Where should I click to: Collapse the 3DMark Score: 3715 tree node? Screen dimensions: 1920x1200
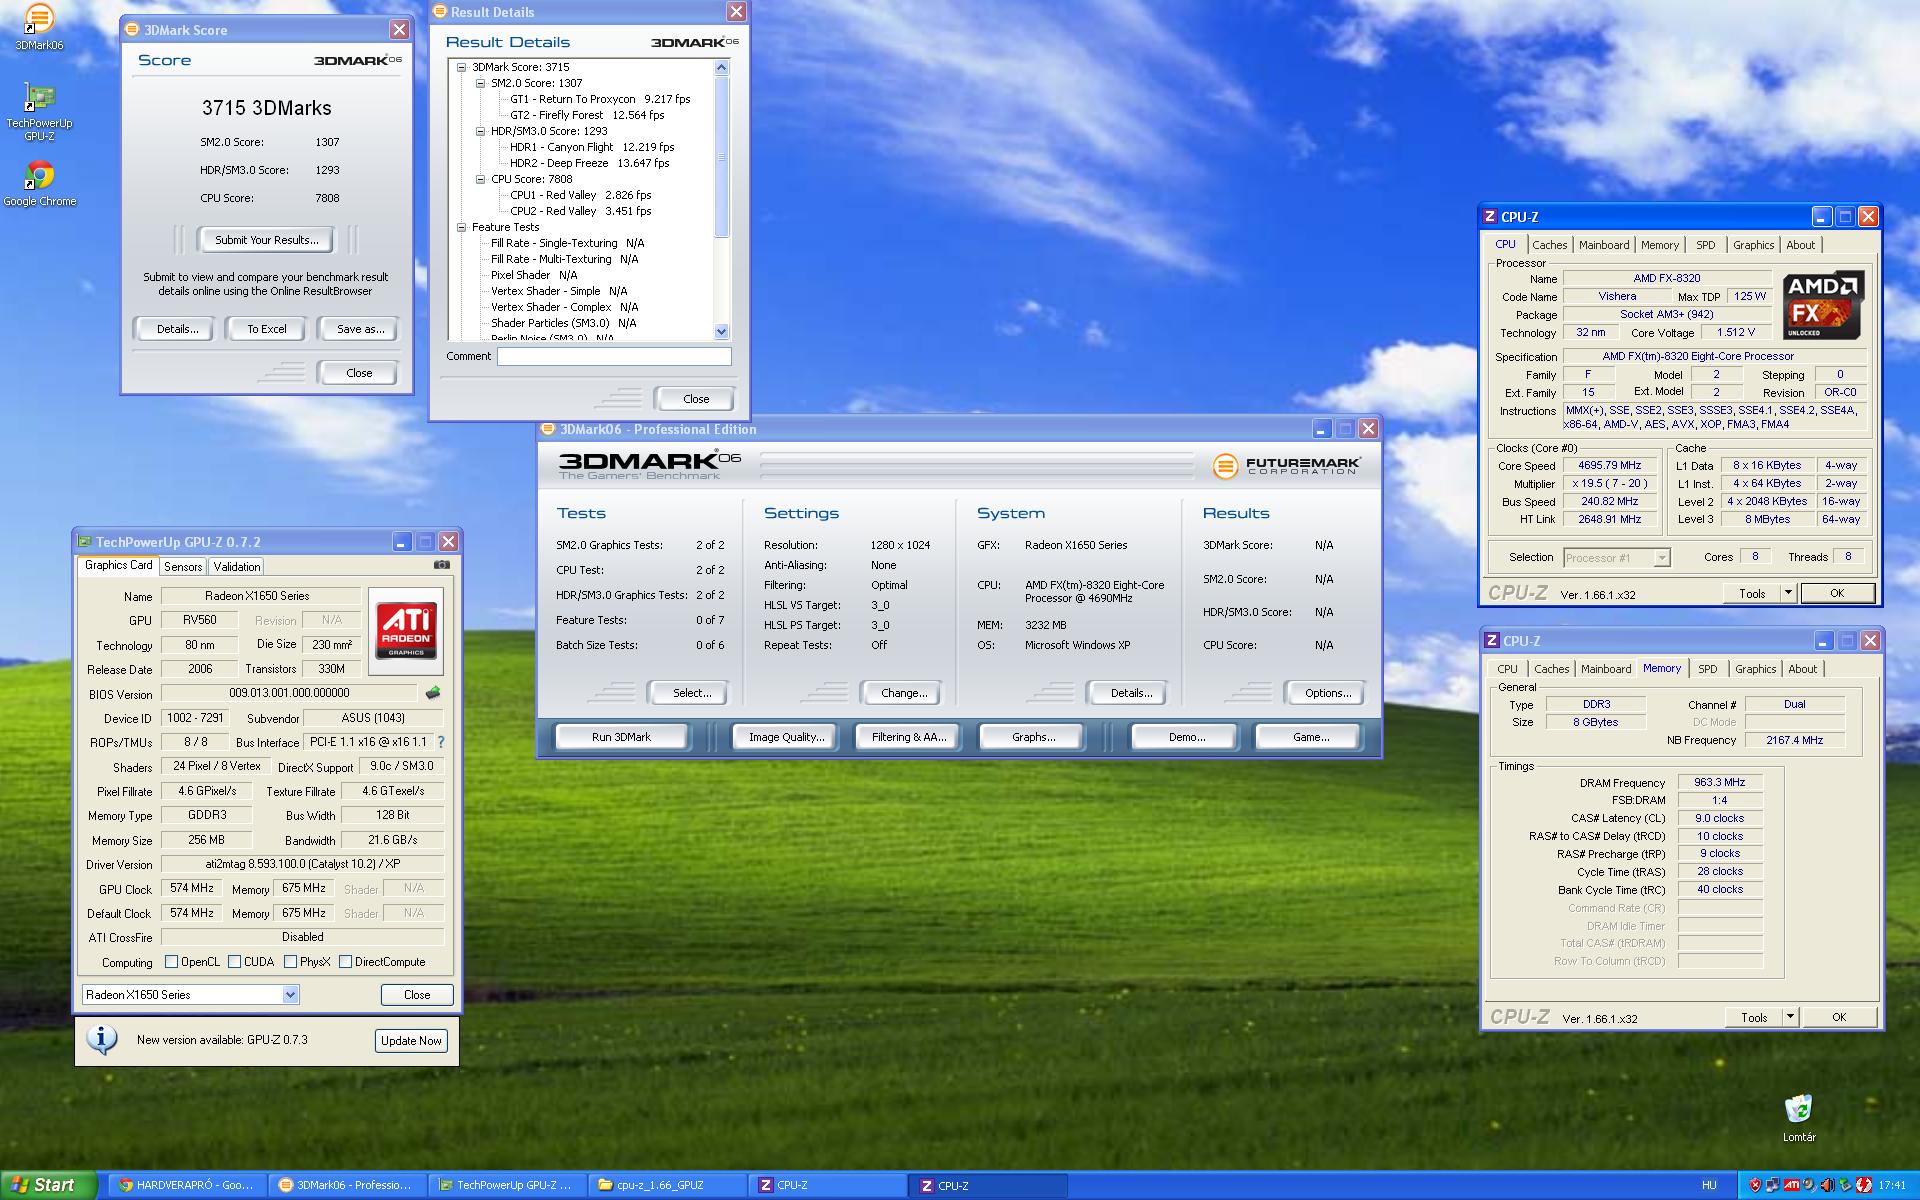461,67
